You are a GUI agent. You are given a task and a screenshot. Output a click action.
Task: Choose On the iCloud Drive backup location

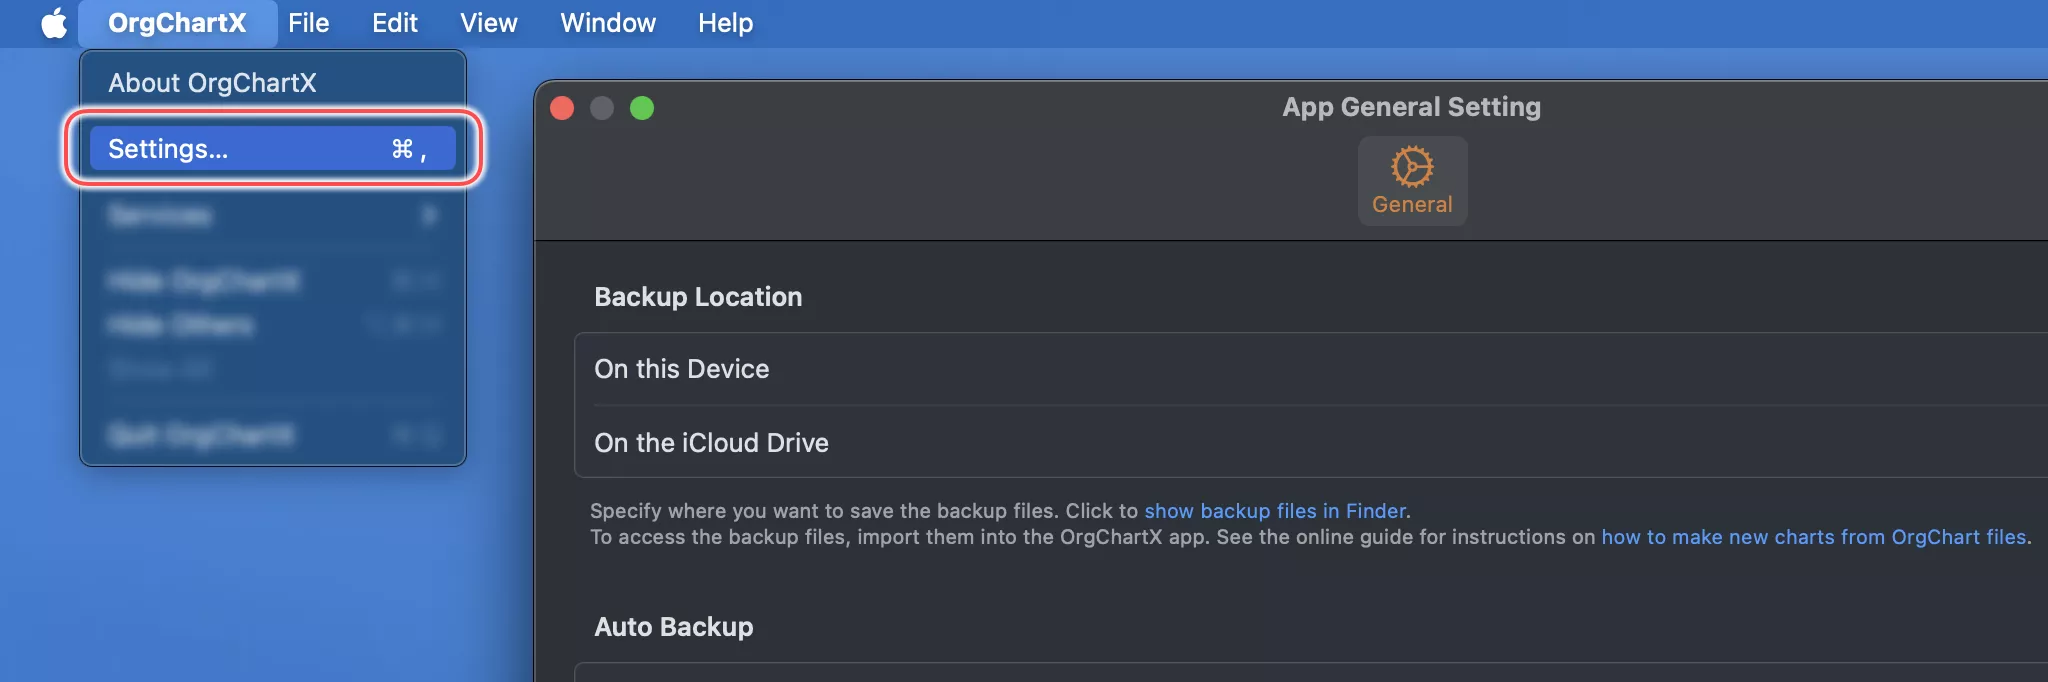click(1311, 442)
